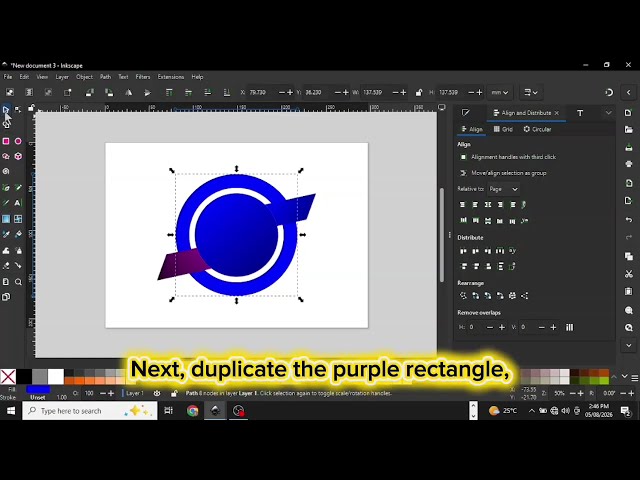Screen dimensions: 640x480
Task: Collapse panel with the left arrow button
Action: point(629,93)
